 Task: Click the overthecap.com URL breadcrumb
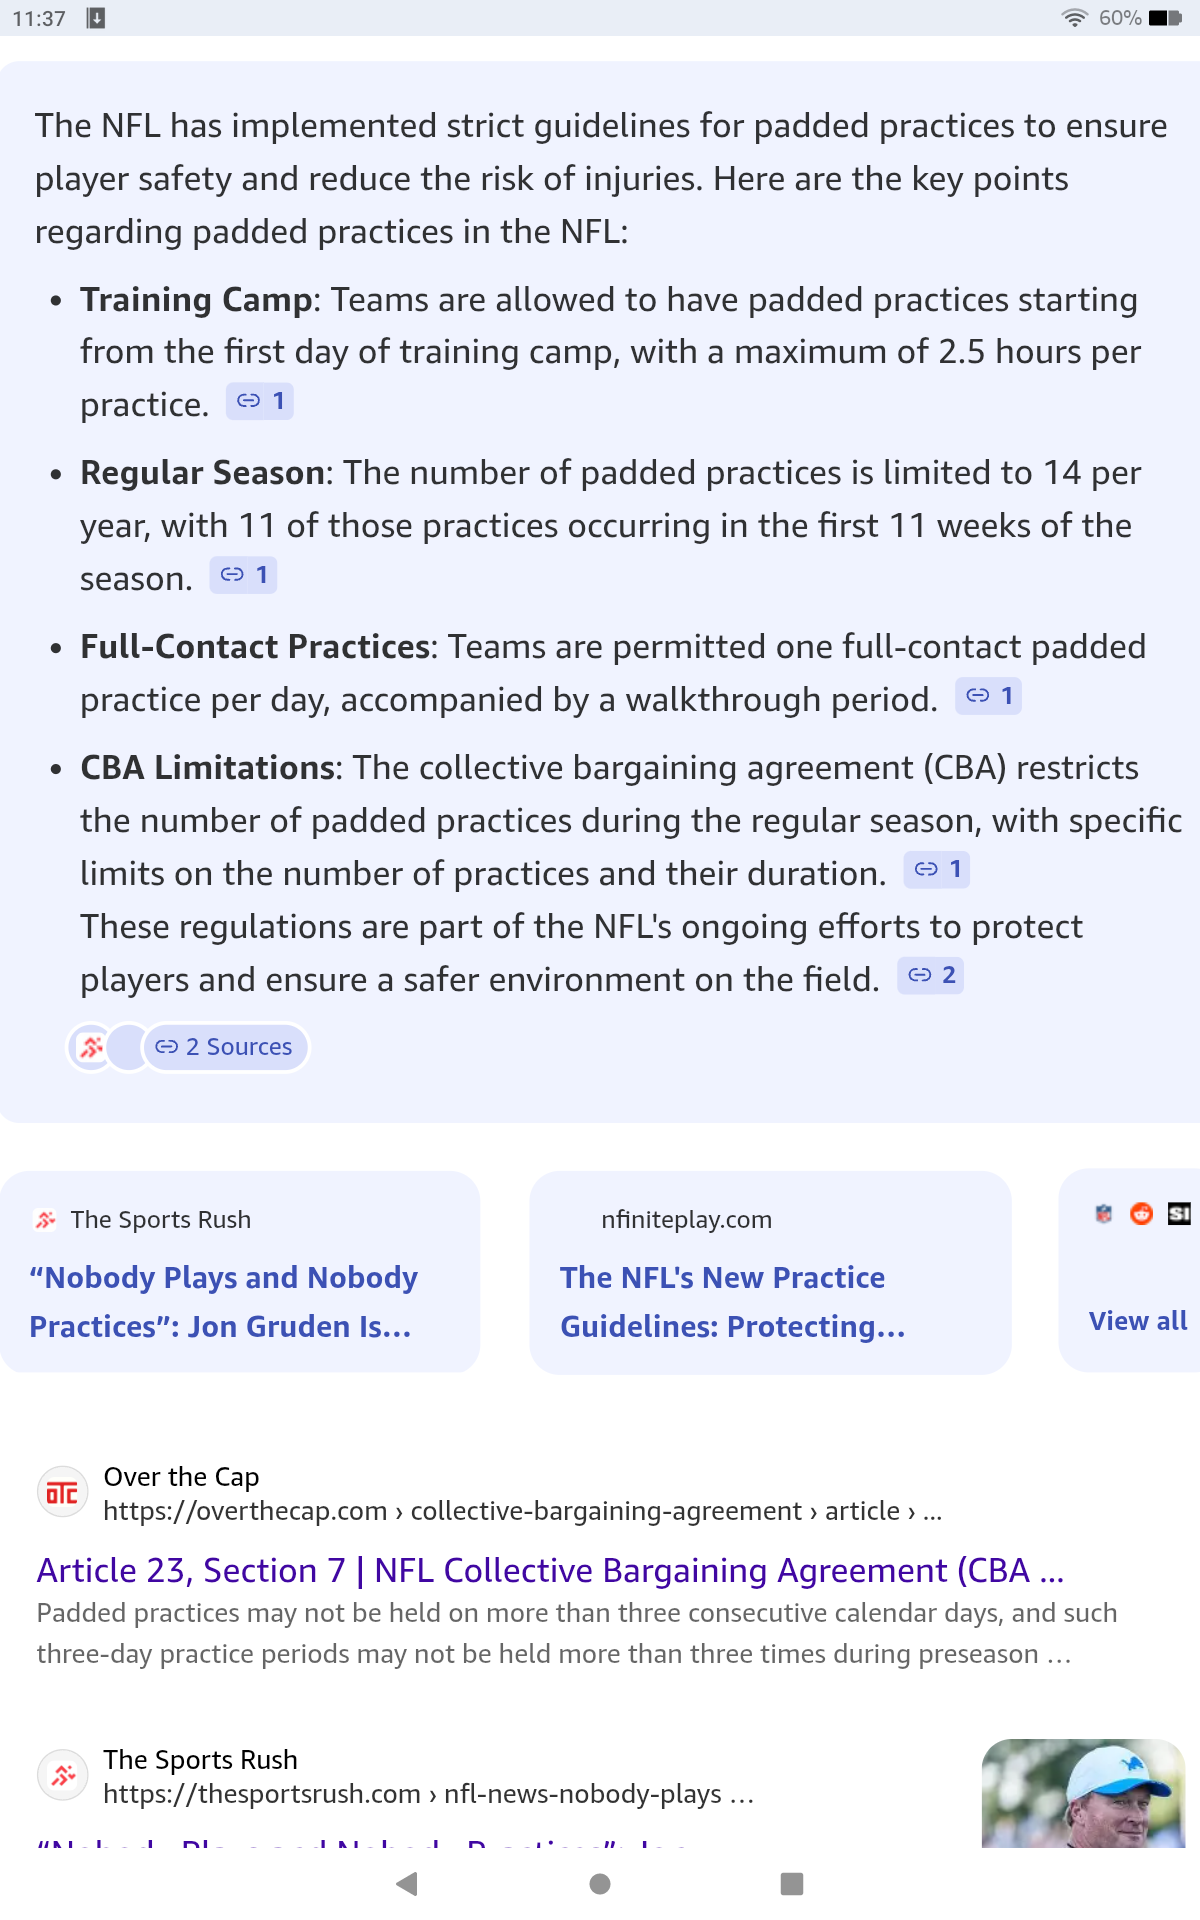[x=520, y=1511]
